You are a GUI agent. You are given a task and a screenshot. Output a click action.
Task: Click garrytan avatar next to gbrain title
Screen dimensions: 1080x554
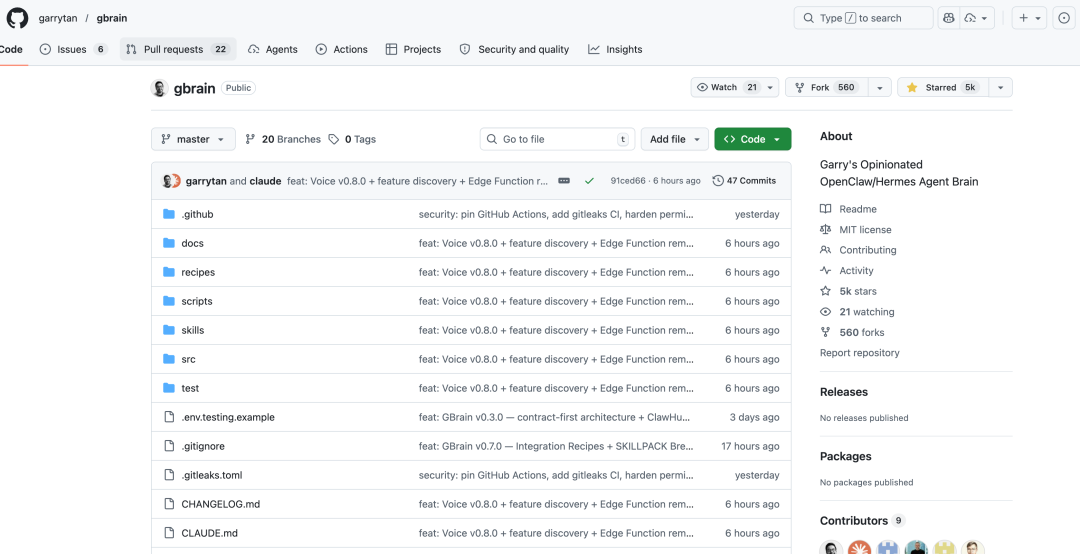coord(160,88)
